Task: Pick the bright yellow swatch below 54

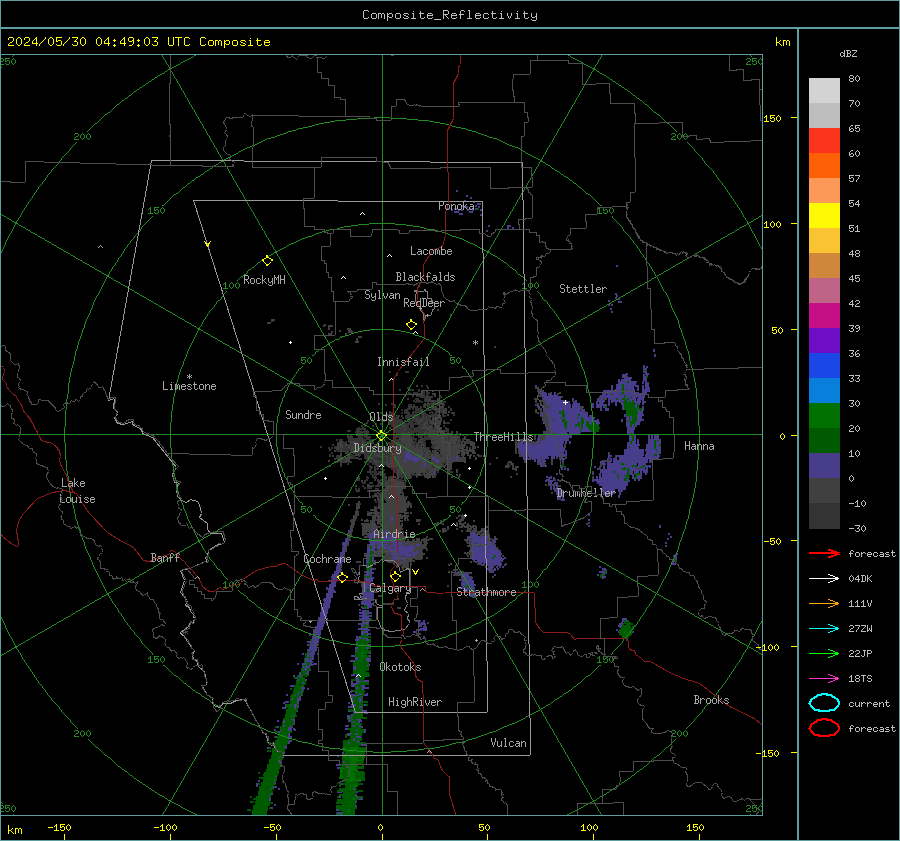Action: (824, 216)
